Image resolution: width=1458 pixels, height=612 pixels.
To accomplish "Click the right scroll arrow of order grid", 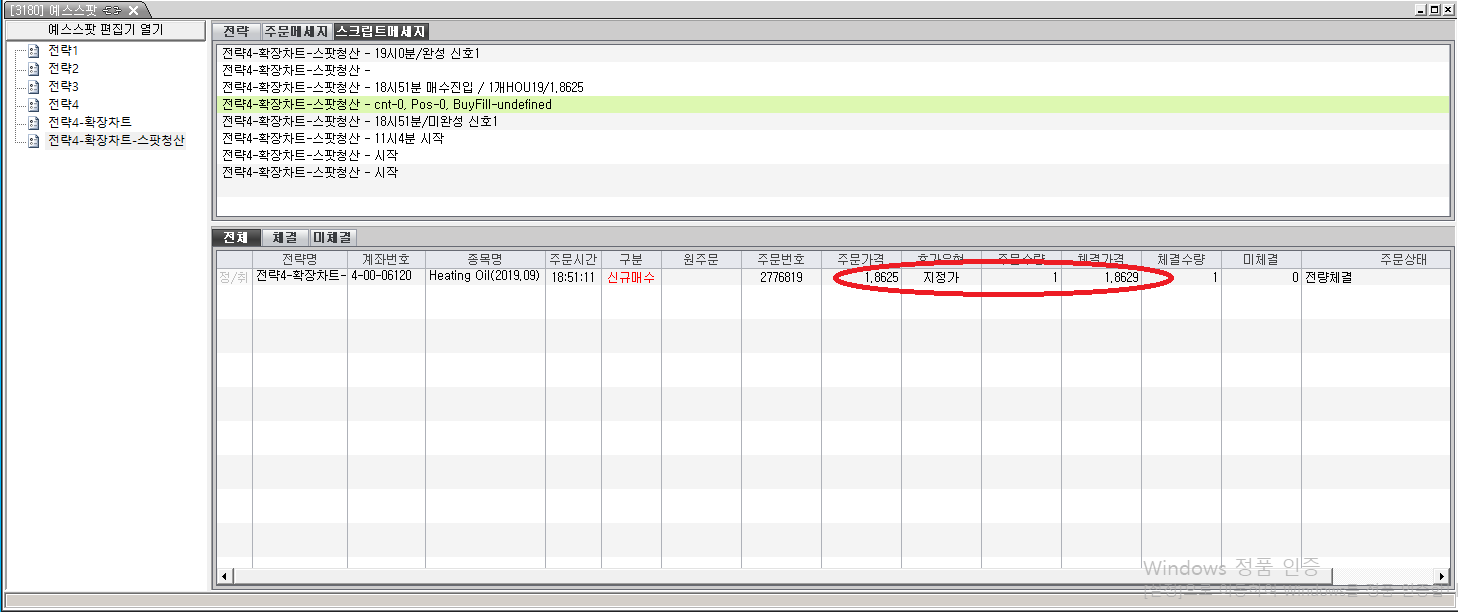I will click(x=1442, y=576).
